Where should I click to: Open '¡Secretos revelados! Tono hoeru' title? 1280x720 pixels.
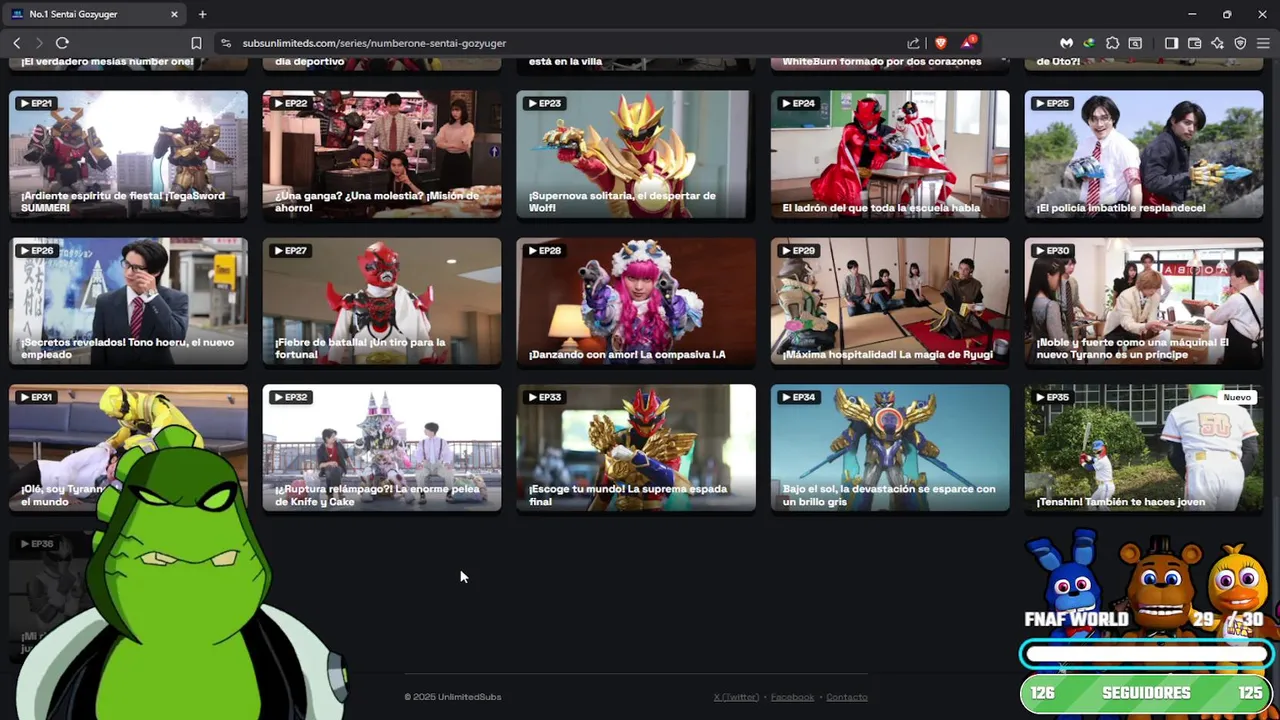click(x=128, y=348)
